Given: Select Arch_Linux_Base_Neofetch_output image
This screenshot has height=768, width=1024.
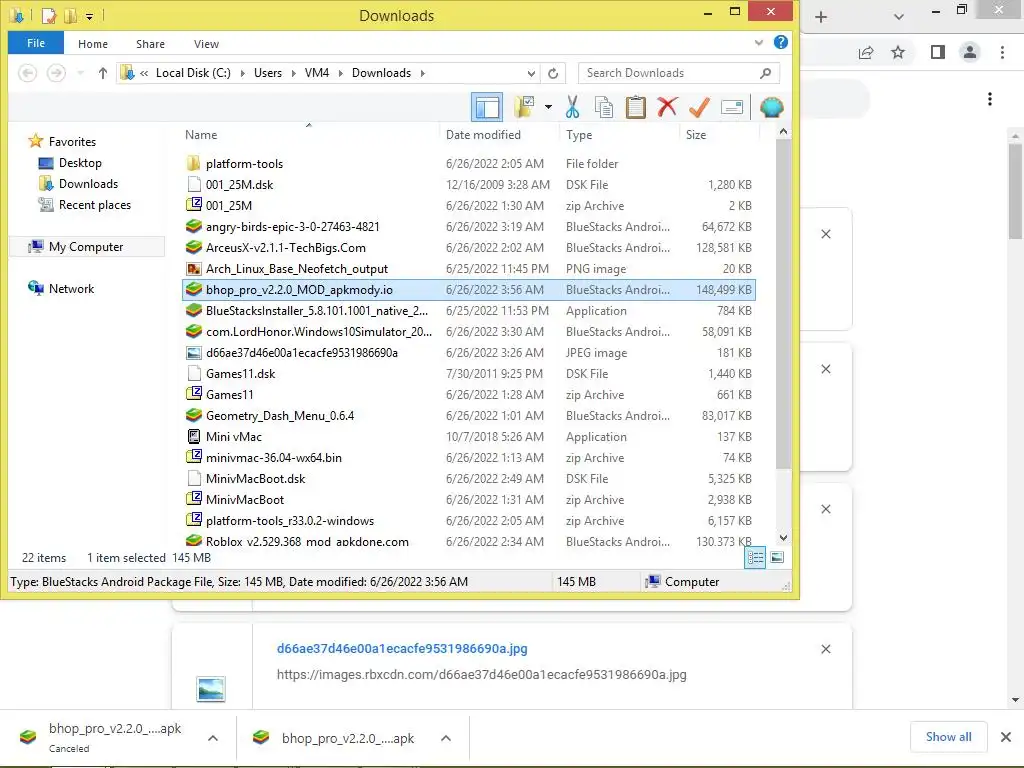Looking at the screenshot, I should [296, 268].
